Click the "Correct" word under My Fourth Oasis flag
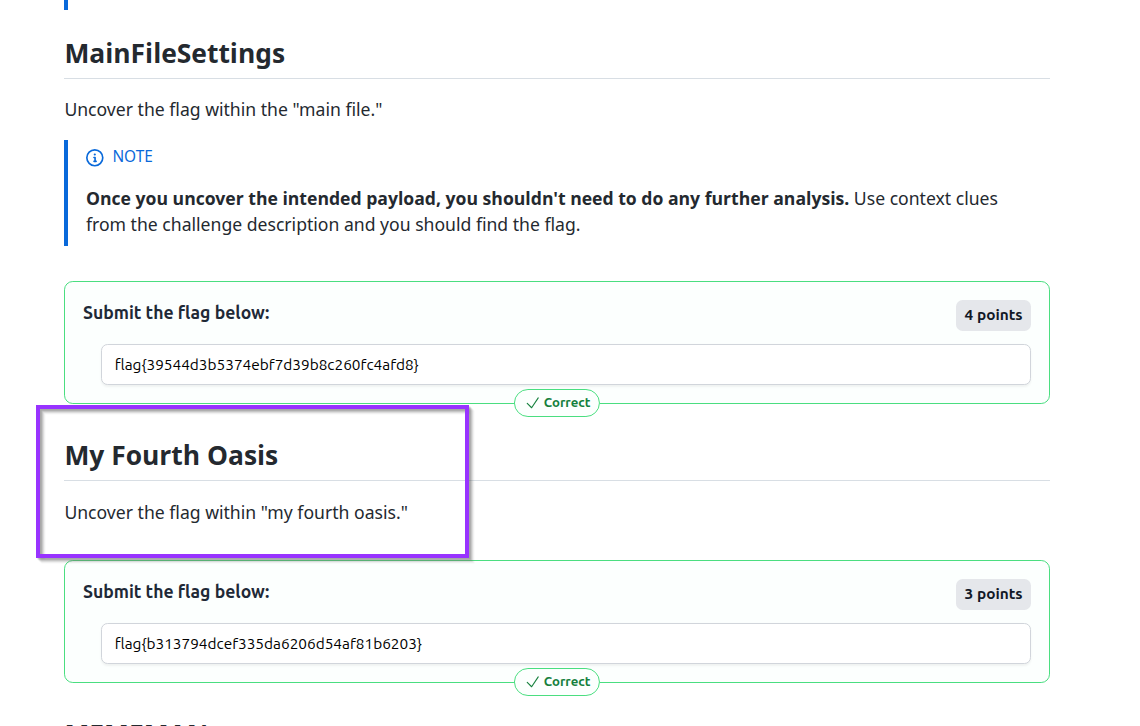Screen dimensions: 1140x726 (x=567, y=682)
